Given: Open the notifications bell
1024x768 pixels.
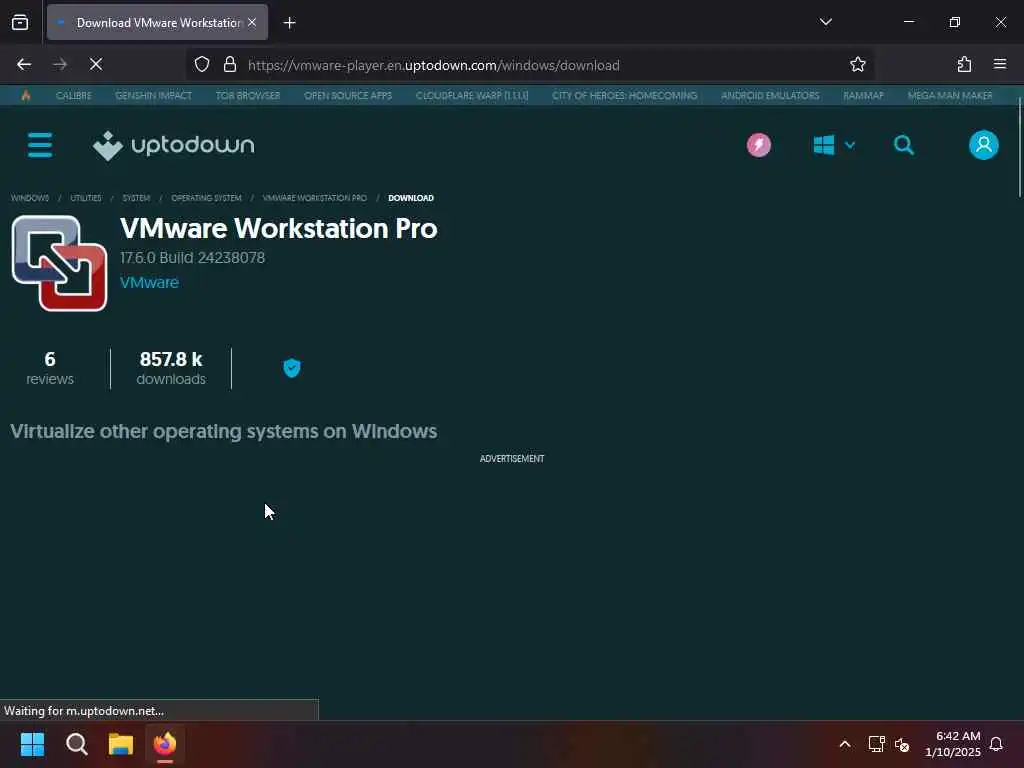Looking at the screenshot, I should pos(997,744).
